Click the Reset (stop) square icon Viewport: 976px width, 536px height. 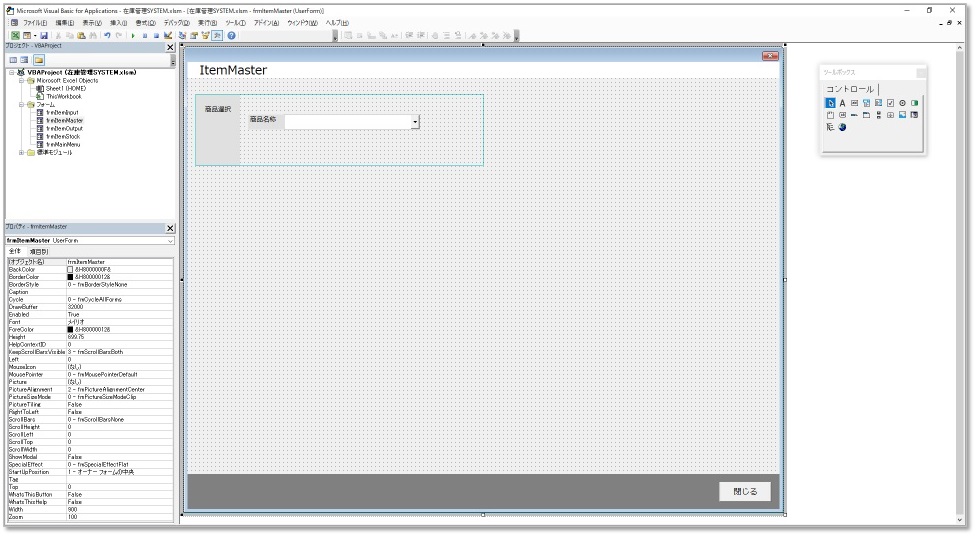point(156,35)
